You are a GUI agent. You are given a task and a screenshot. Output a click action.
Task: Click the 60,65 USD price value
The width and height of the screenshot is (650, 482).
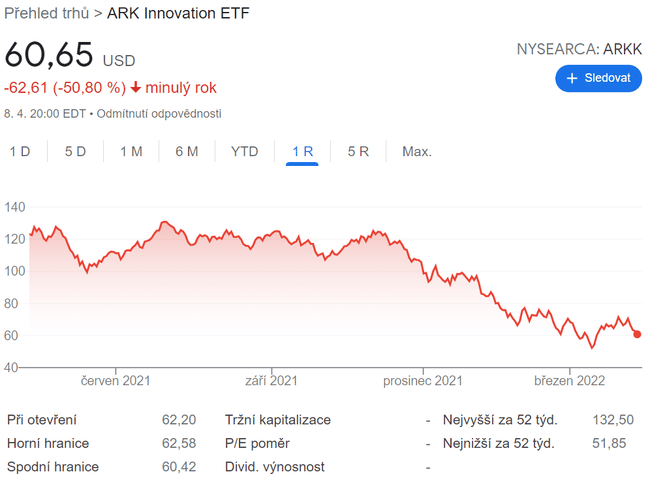[x=49, y=56]
